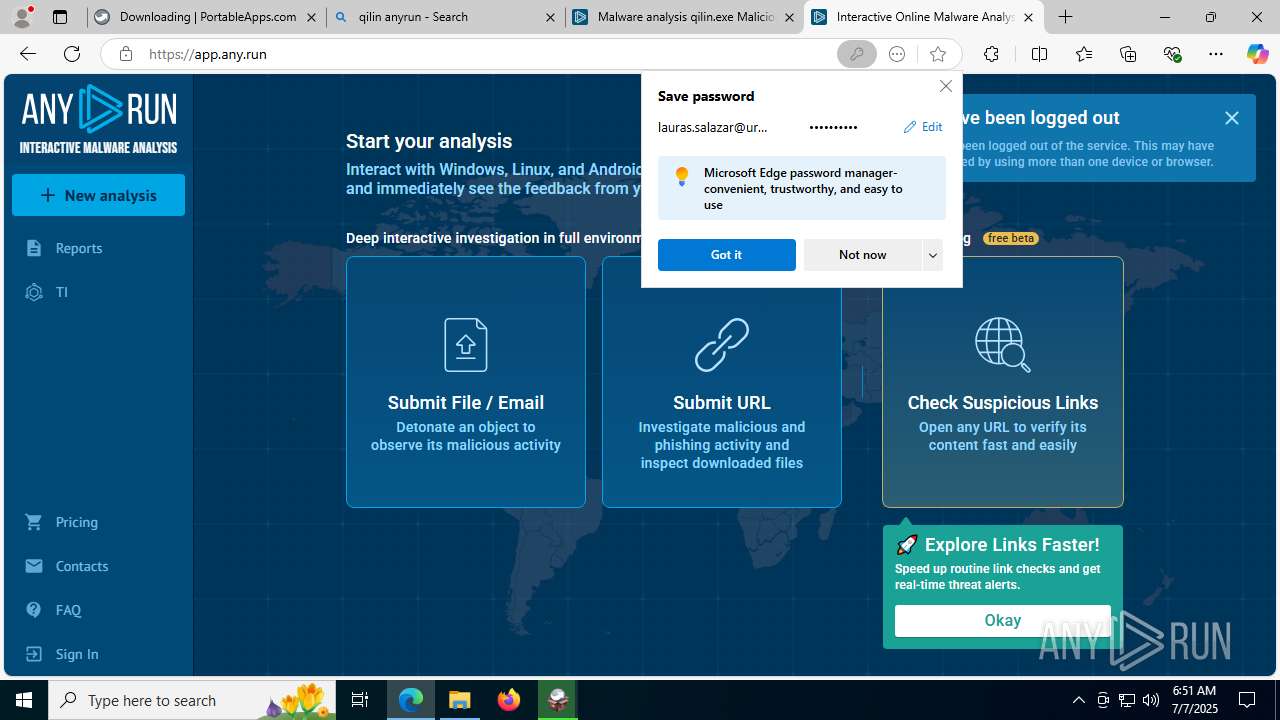Refresh the page
The height and width of the screenshot is (720, 1280).
72,54
